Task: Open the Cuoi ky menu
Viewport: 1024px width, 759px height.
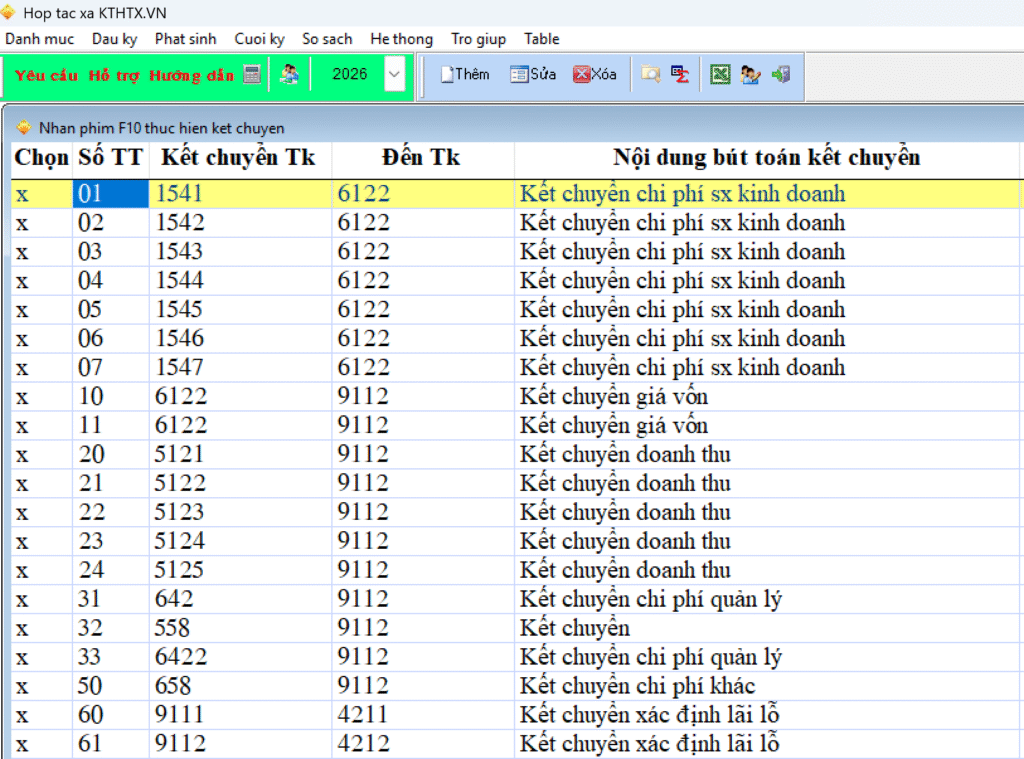Action: pos(259,39)
